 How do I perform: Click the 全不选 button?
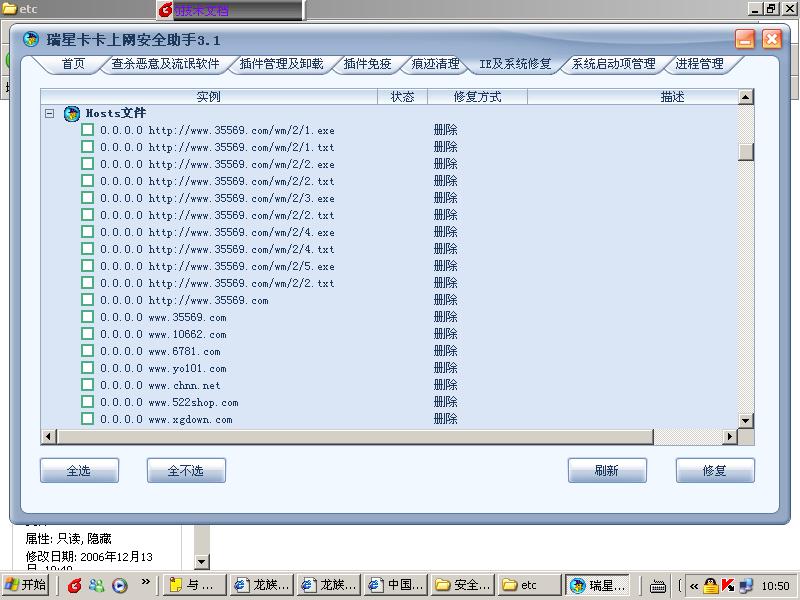(x=186, y=470)
